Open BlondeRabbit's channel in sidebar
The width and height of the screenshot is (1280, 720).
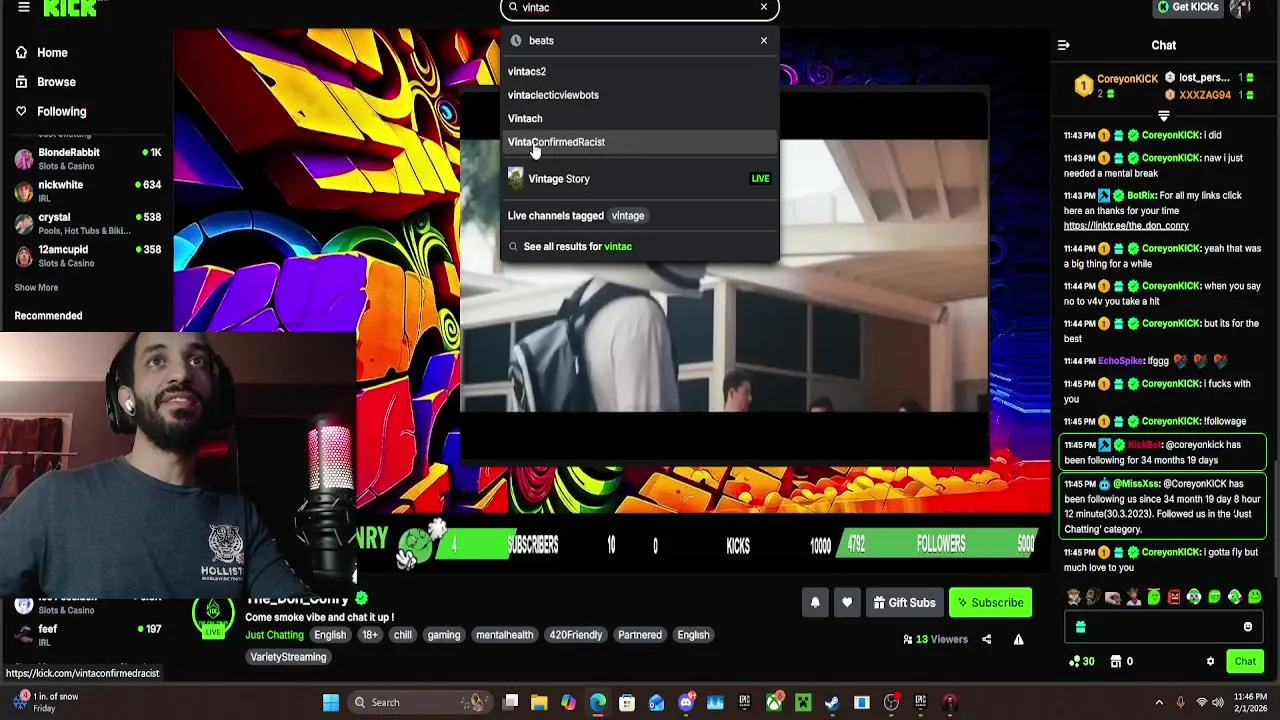point(88,158)
